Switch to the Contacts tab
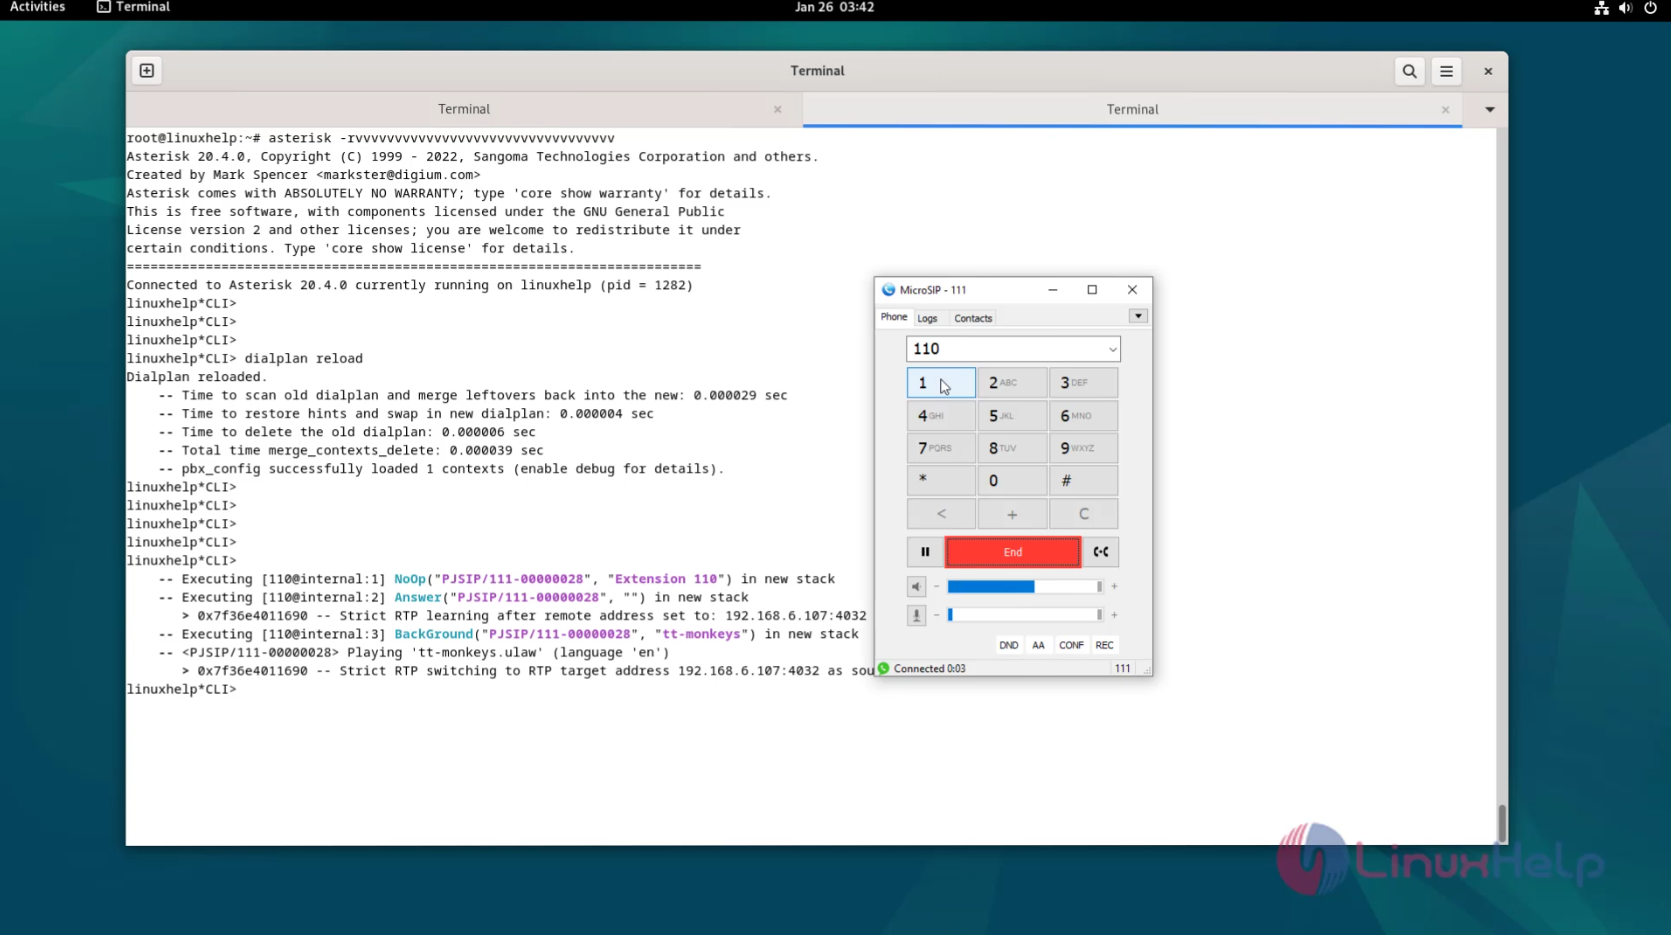The width and height of the screenshot is (1671, 935). [x=973, y=319]
